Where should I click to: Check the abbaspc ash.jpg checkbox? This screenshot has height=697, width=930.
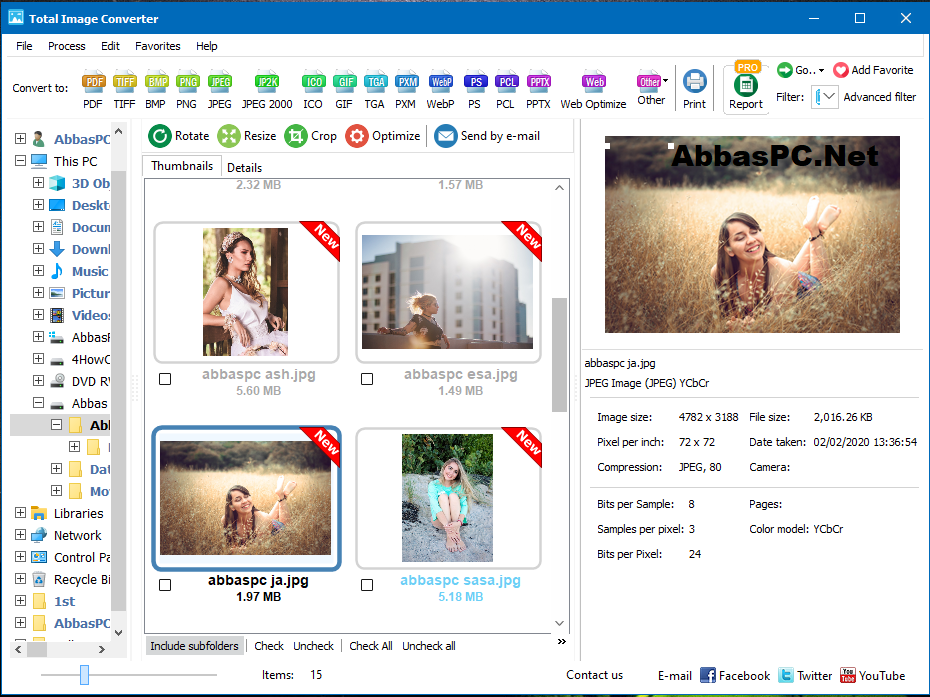pos(165,379)
